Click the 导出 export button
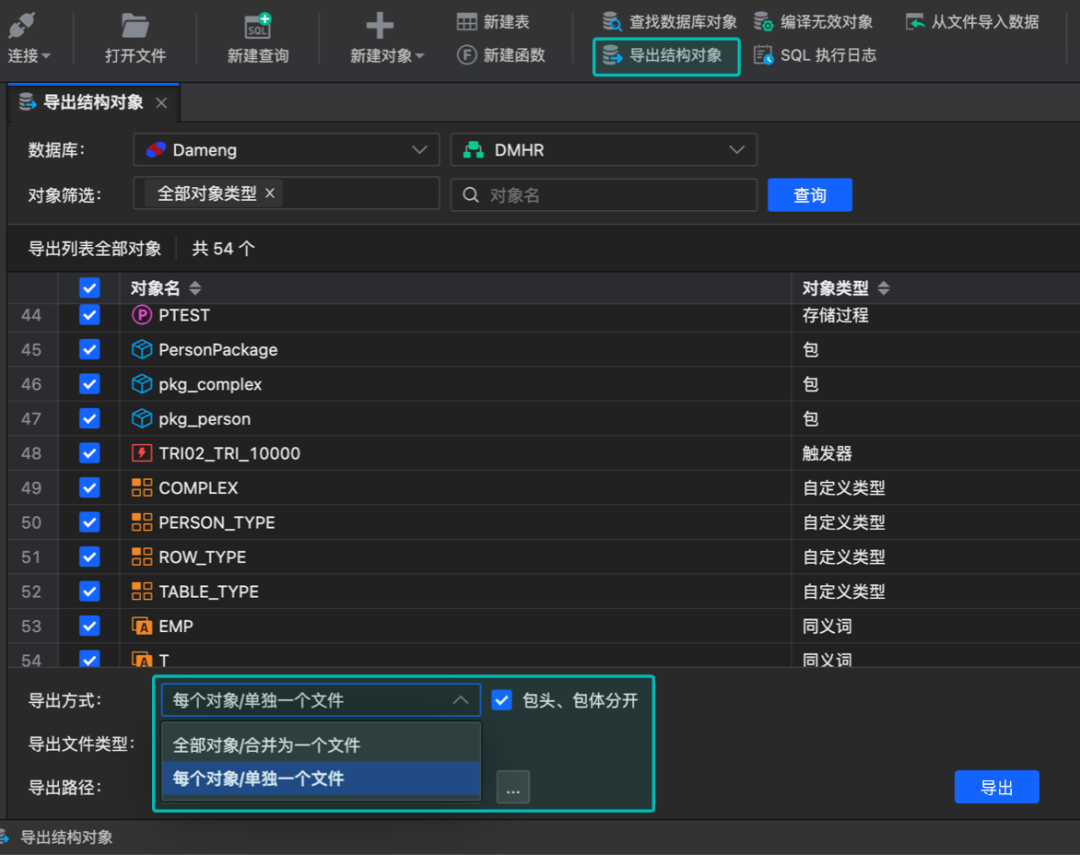This screenshot has height=855, width=1080. pos(997,787)
